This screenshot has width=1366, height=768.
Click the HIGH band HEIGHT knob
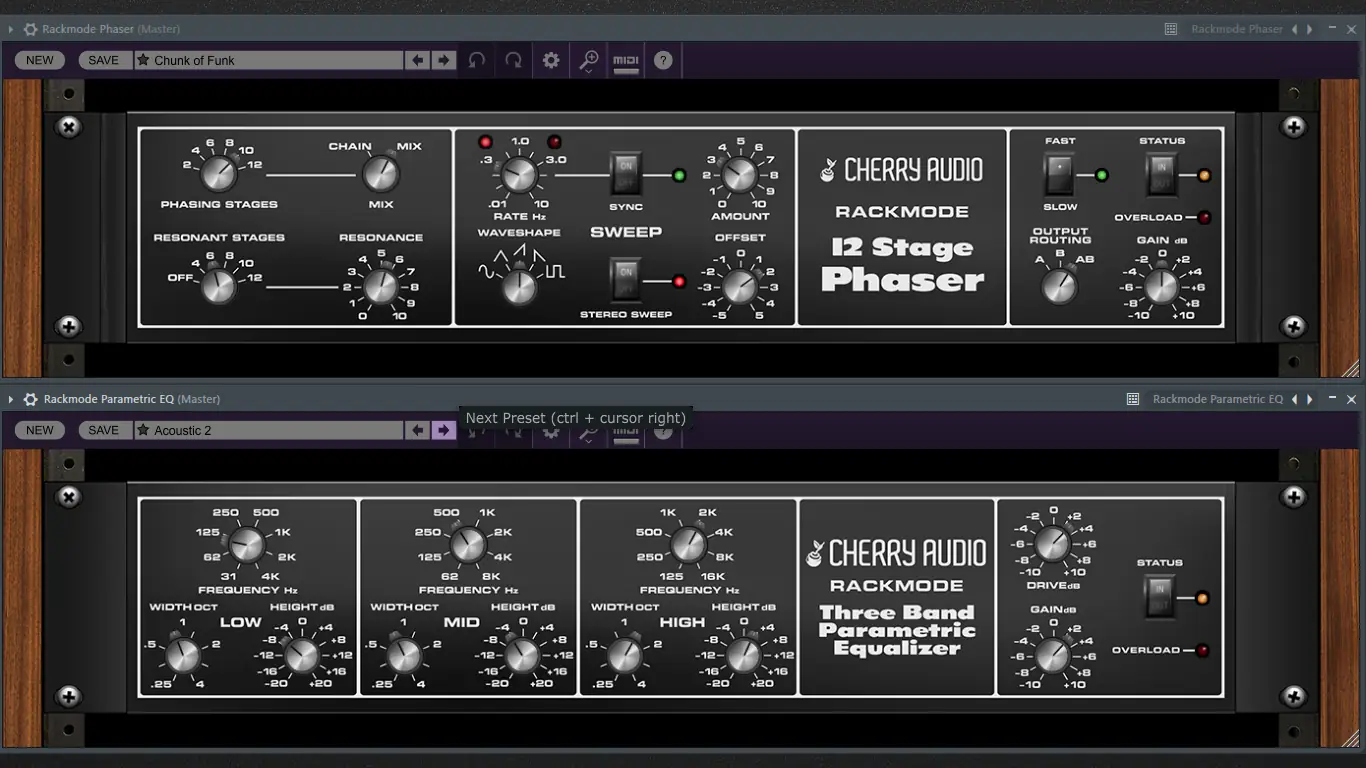743,655
